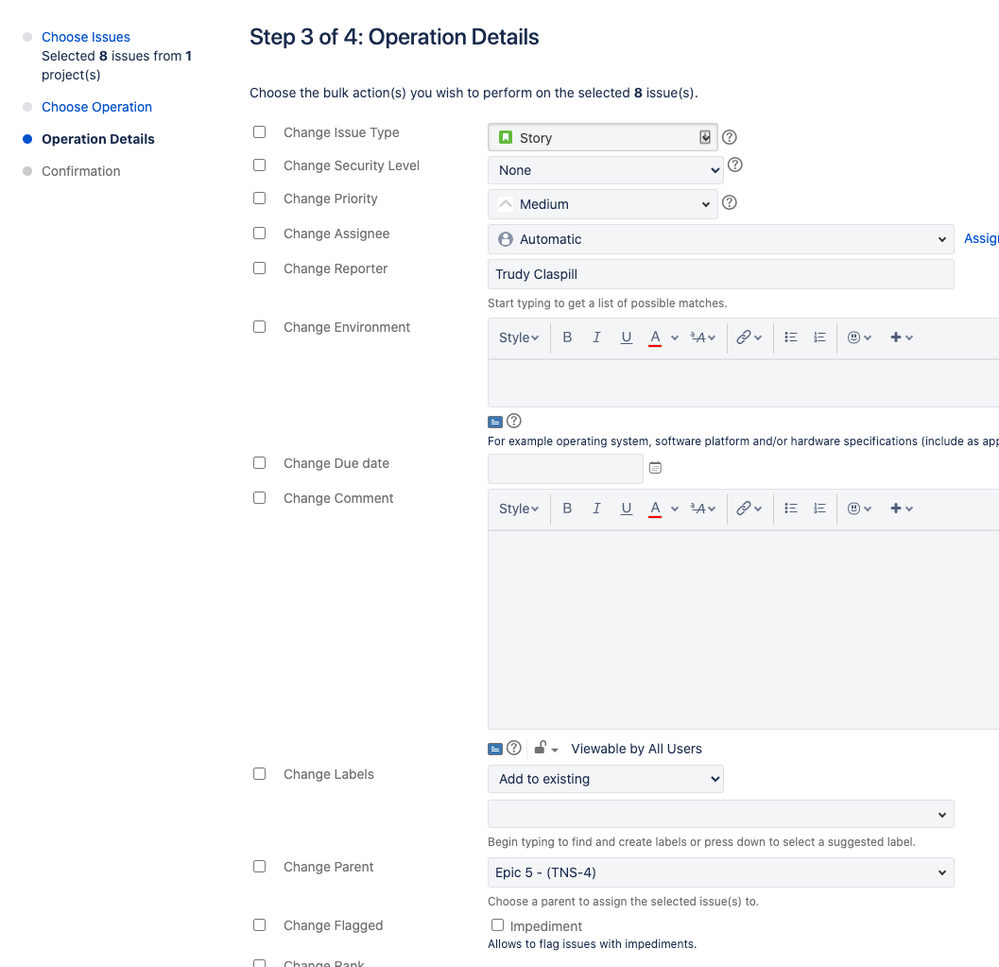Insert link in Comment editor

pos(749,508)
